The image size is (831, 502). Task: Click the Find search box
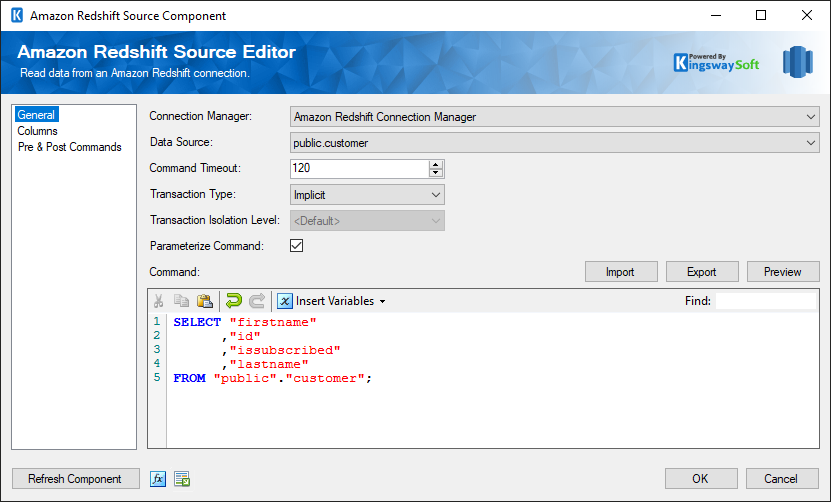(766, 301)
